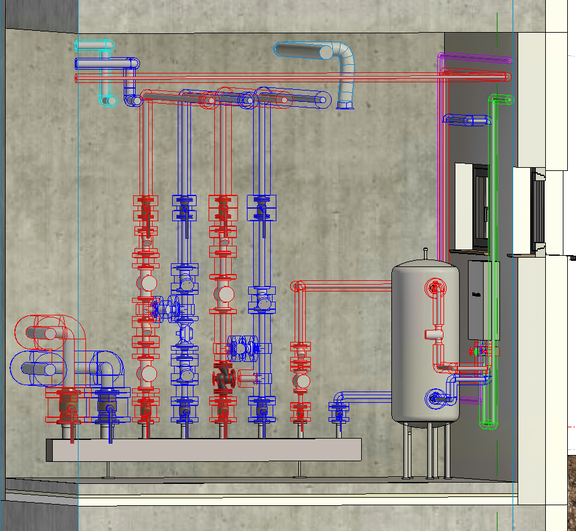Screen dimensions: 576x531
Task: Click the long red horizontal pipe near the ceiling
Action: pos(292,77)
